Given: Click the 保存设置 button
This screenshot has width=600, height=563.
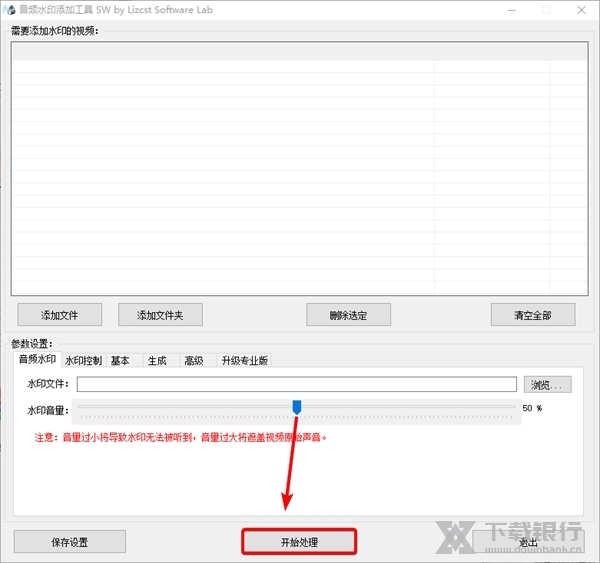Looking at the screenshot, I should coord(70,542).
